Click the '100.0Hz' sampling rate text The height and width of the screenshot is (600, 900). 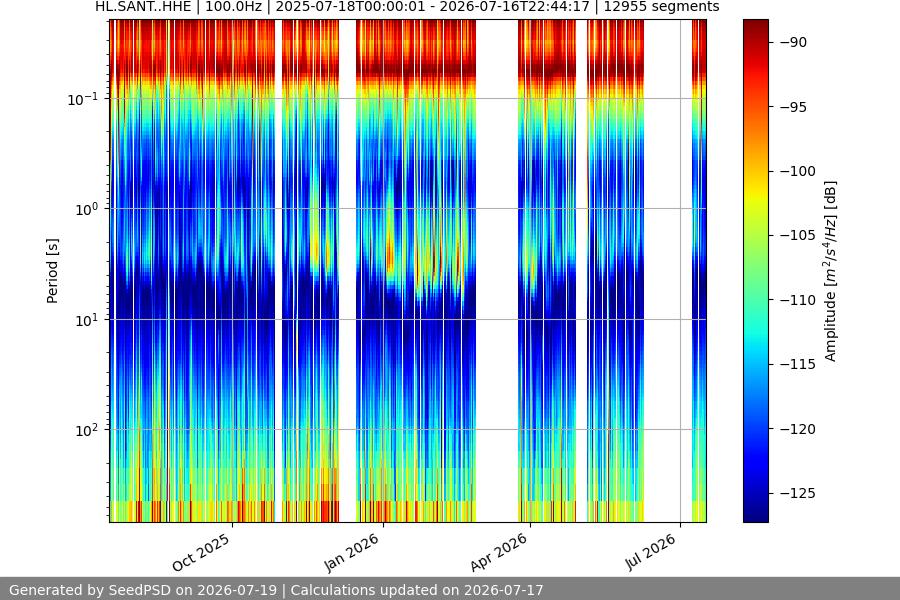tap(234, 7)
